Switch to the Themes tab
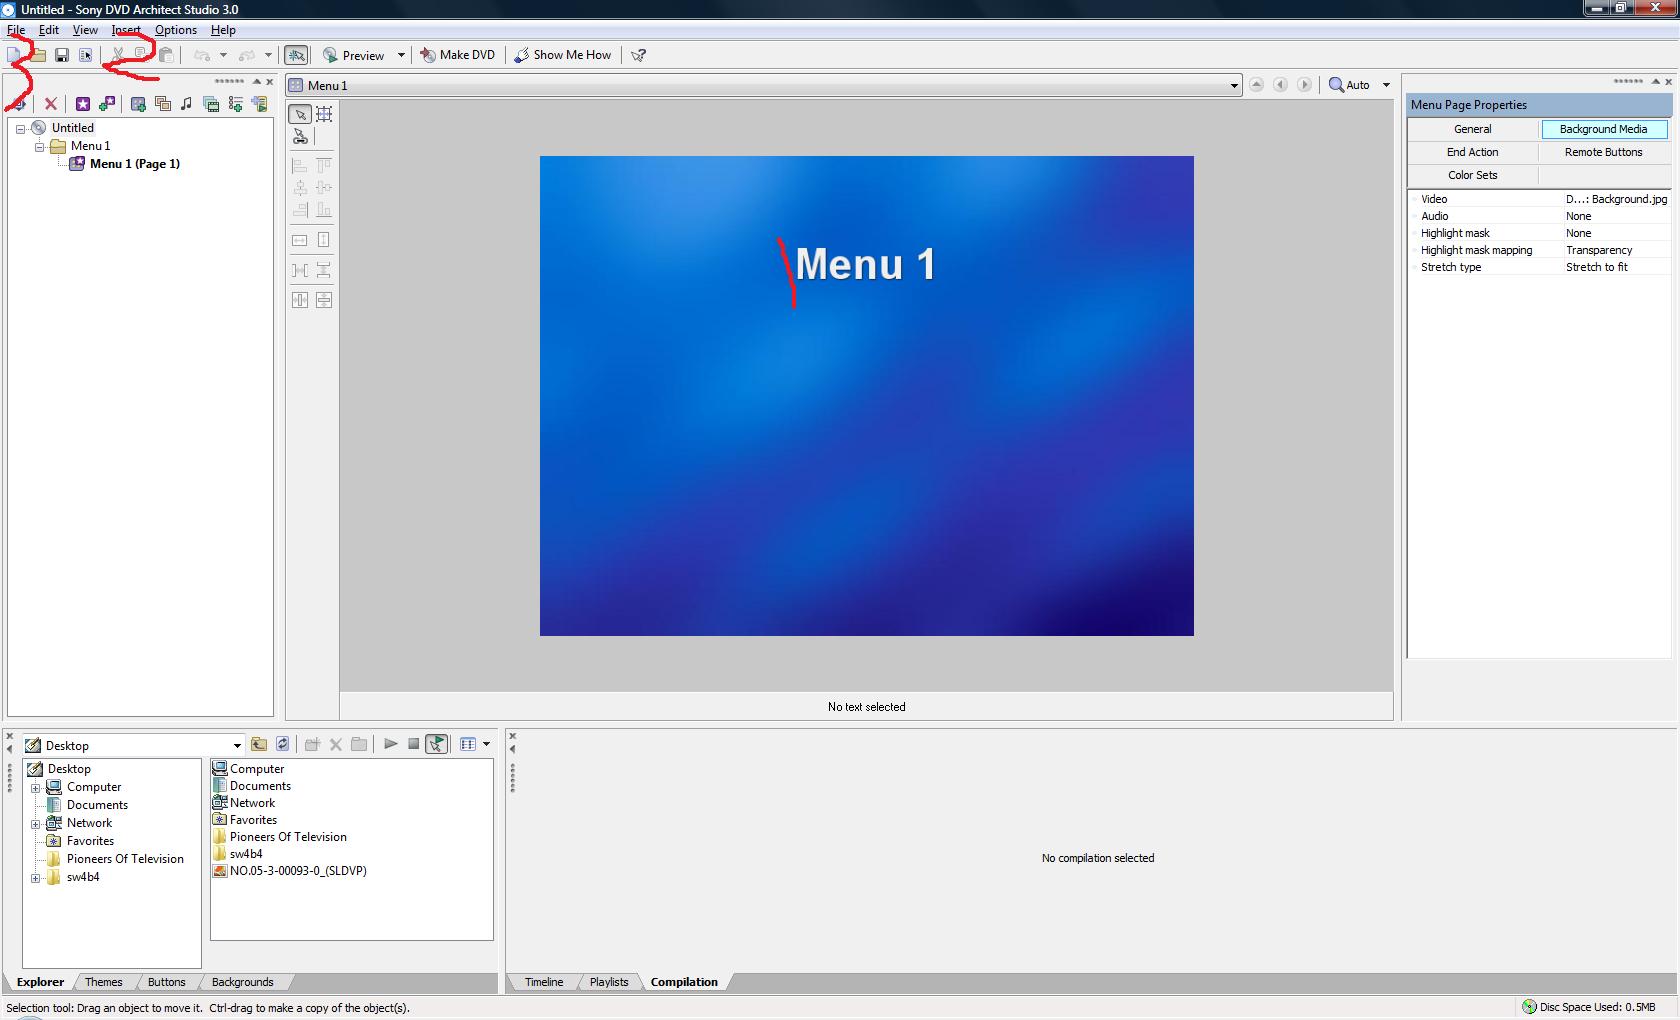Screen dimensions: 1680x1020 click(104, 982)
